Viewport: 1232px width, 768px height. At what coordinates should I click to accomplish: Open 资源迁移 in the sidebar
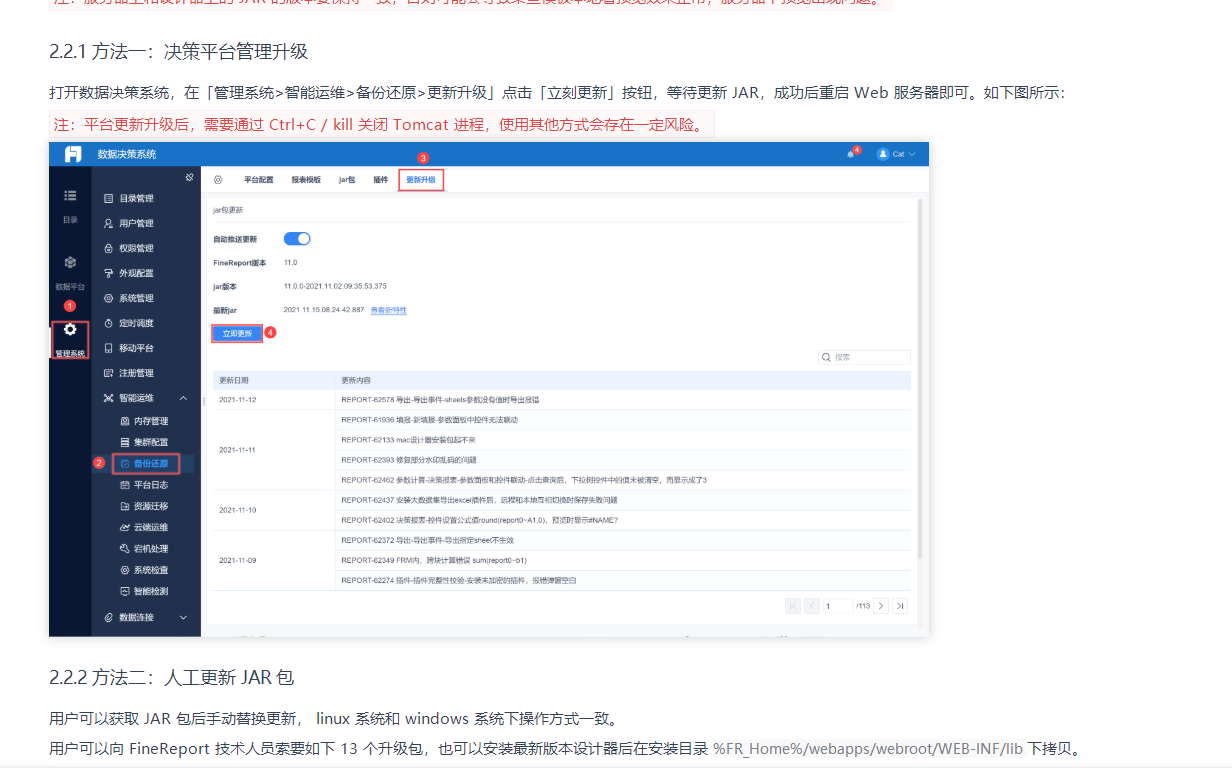144,506
